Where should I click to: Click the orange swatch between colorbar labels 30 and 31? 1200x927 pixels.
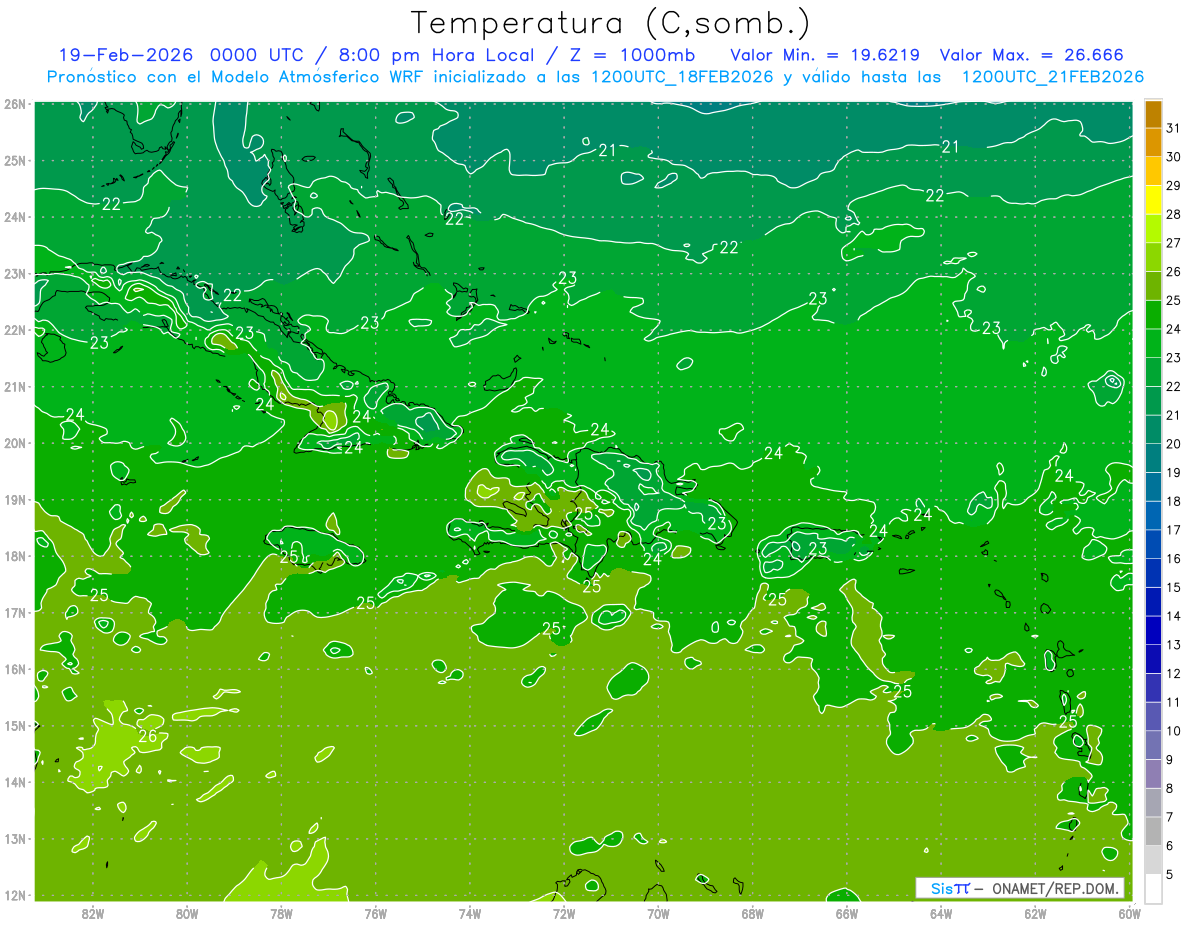1153,142
